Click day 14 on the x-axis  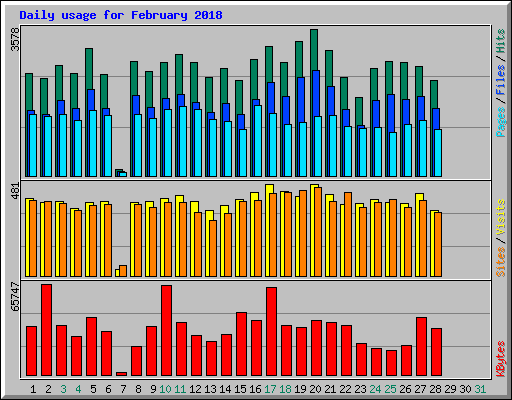click(x=225, y=389)
